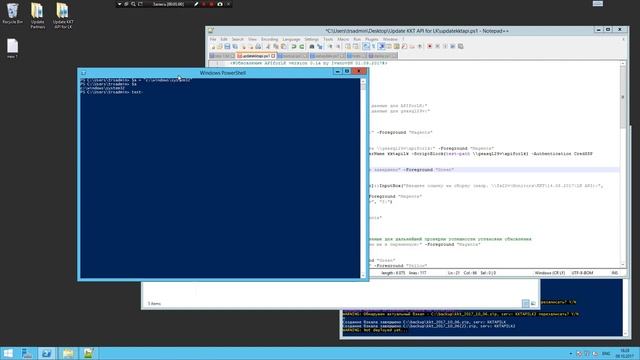Click the Copy icon in Notepad++ toolbar
This screenshot has width=640, height=360.
tap(276, 47)
